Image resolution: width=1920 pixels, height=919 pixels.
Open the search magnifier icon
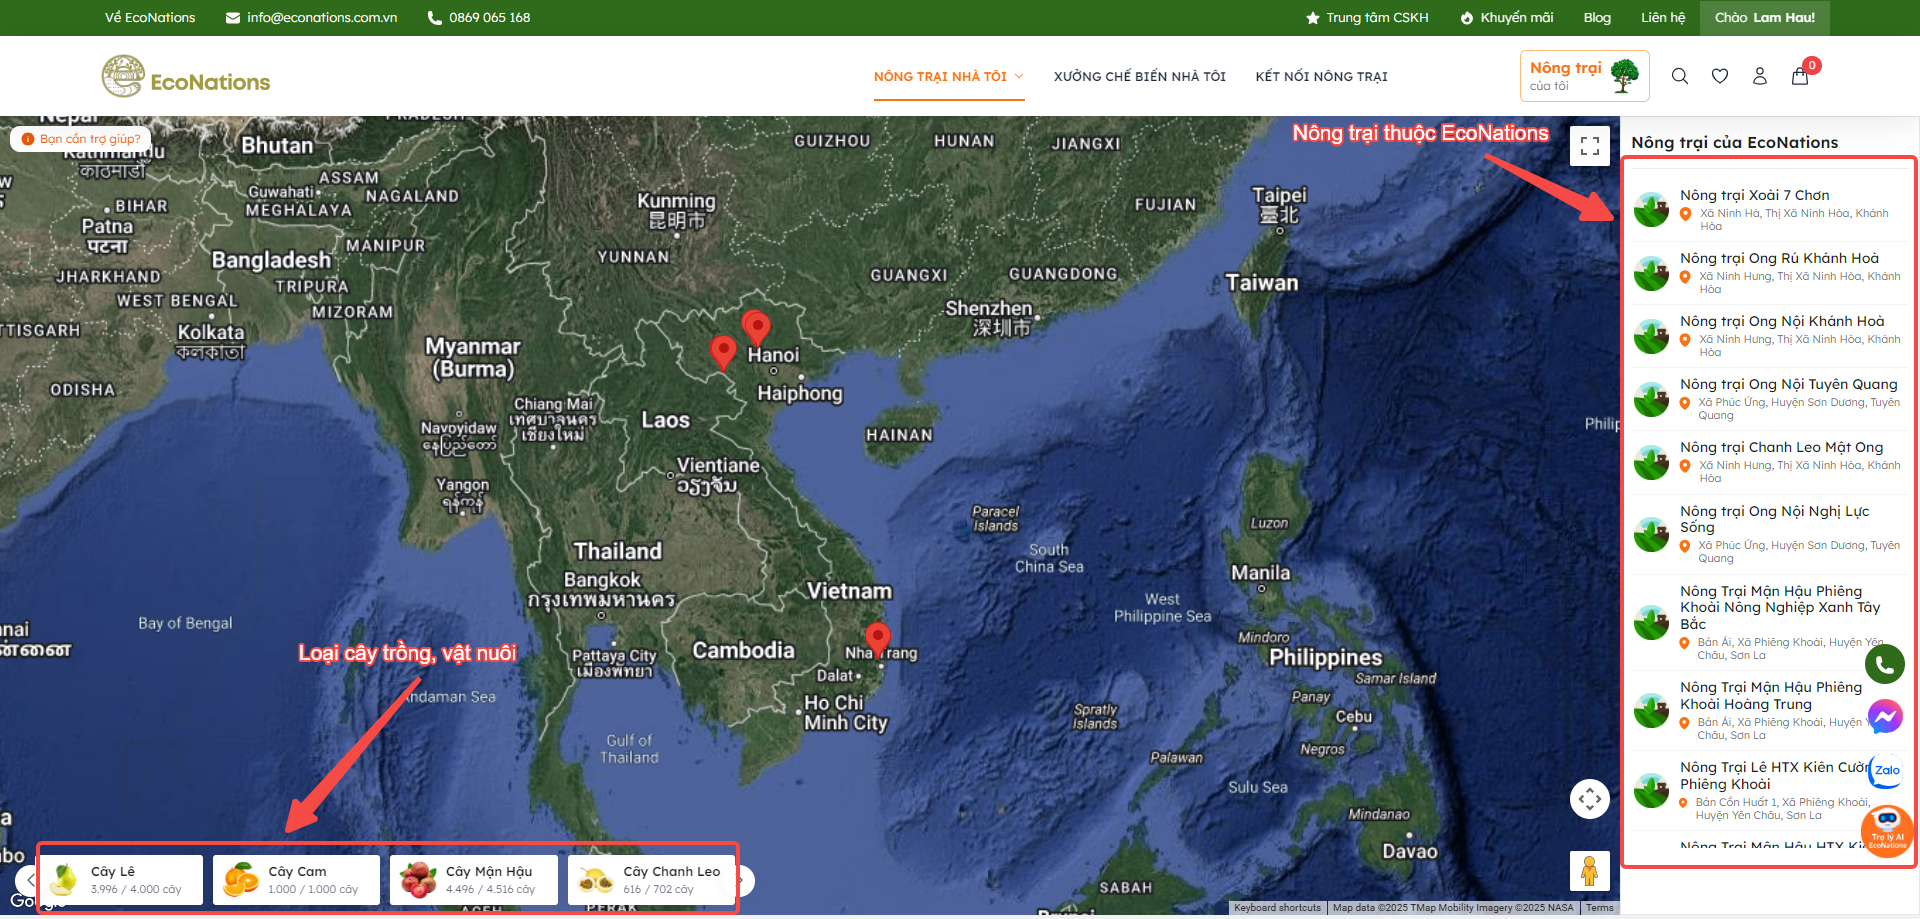pyautogui.click(x=1680, y=76)
